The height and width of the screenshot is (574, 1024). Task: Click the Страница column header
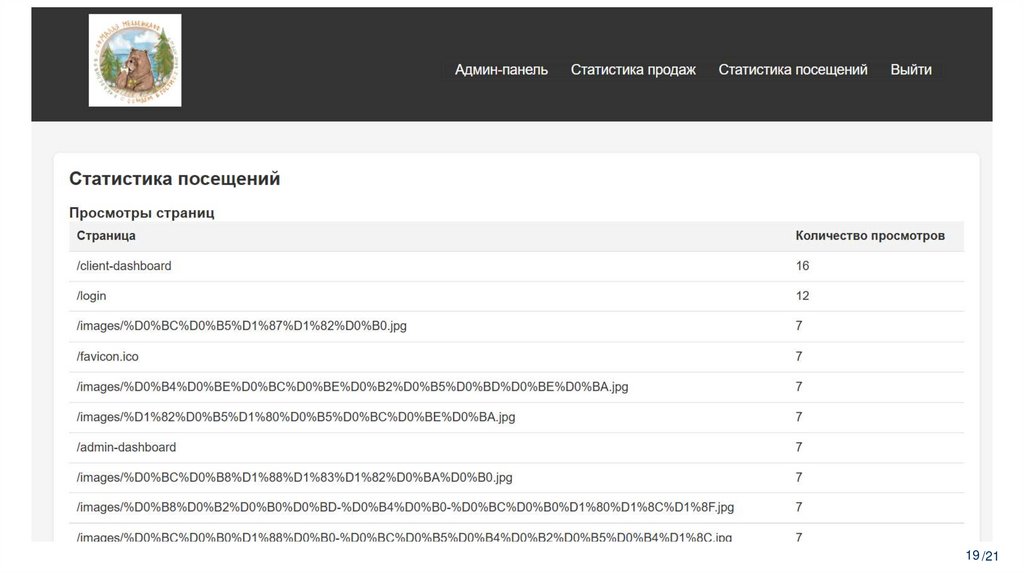(x=106, y=236)
